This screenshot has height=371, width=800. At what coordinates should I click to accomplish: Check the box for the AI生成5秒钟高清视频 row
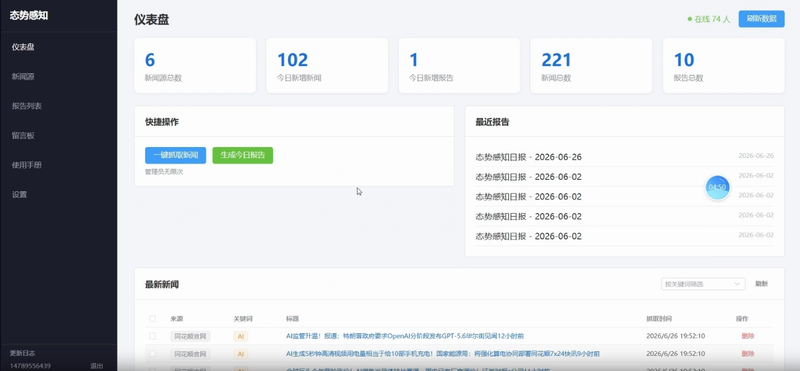click(152, 353)
